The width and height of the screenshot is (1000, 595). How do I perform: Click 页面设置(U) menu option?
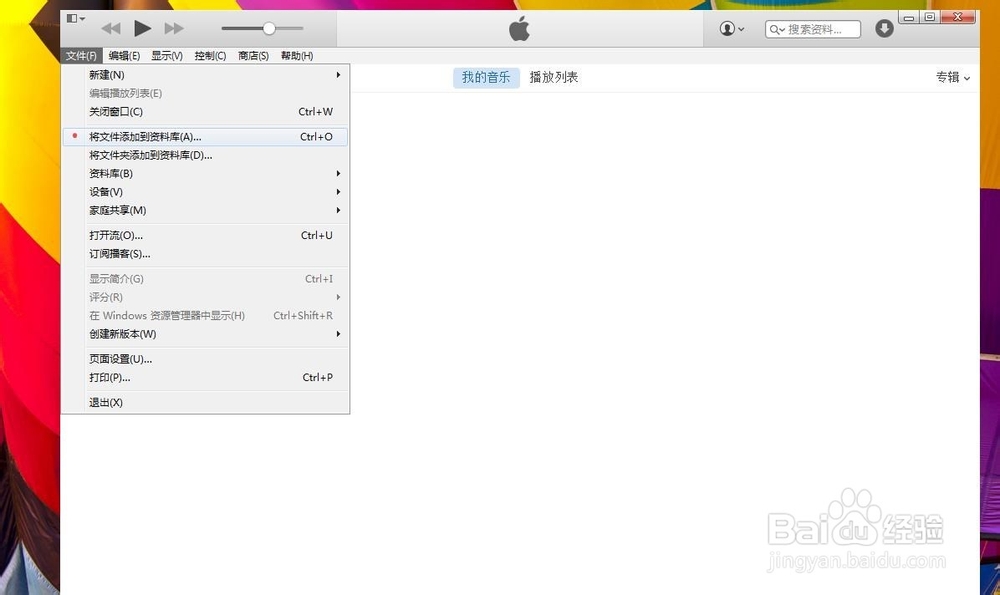click(x=118, y=359)
